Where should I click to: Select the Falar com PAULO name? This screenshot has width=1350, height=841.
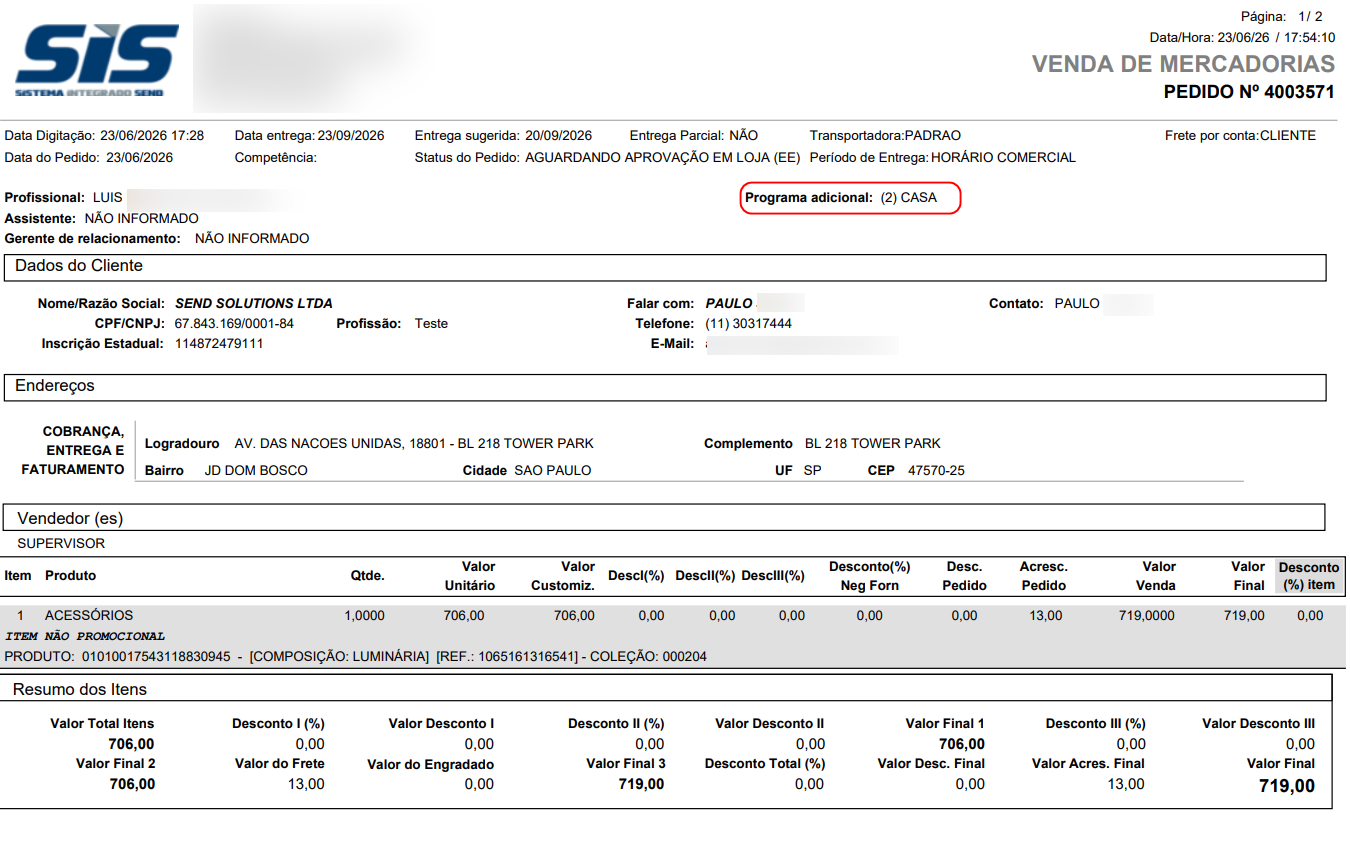[x=729, y=303]
